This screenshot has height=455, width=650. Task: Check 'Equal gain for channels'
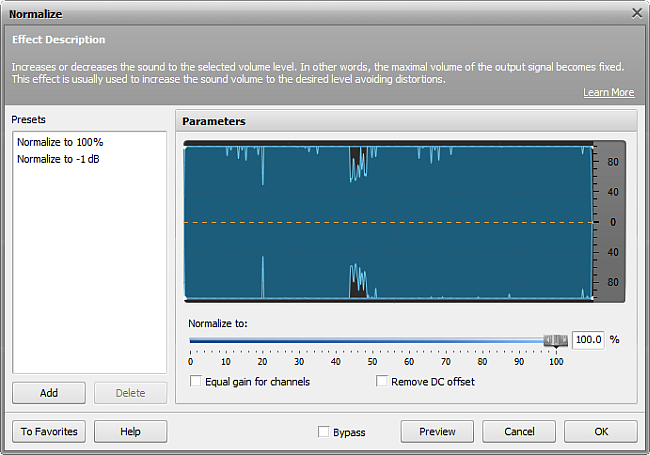click(x=195, y=381)
